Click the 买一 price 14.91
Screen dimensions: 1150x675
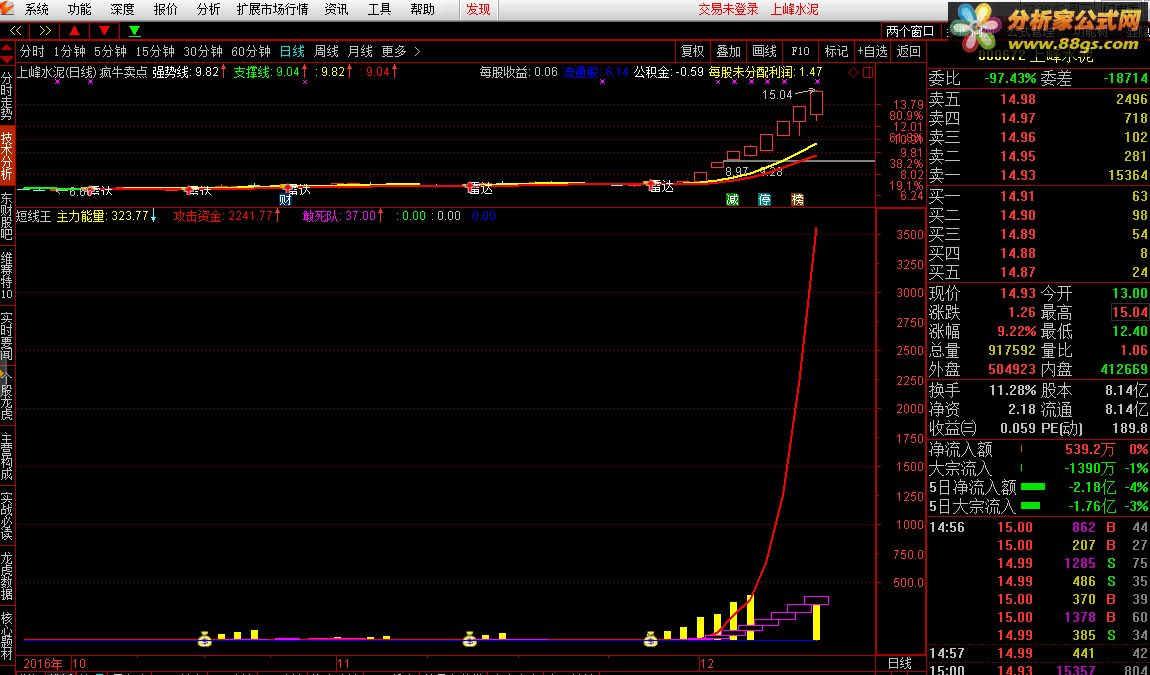(1018, 196)
